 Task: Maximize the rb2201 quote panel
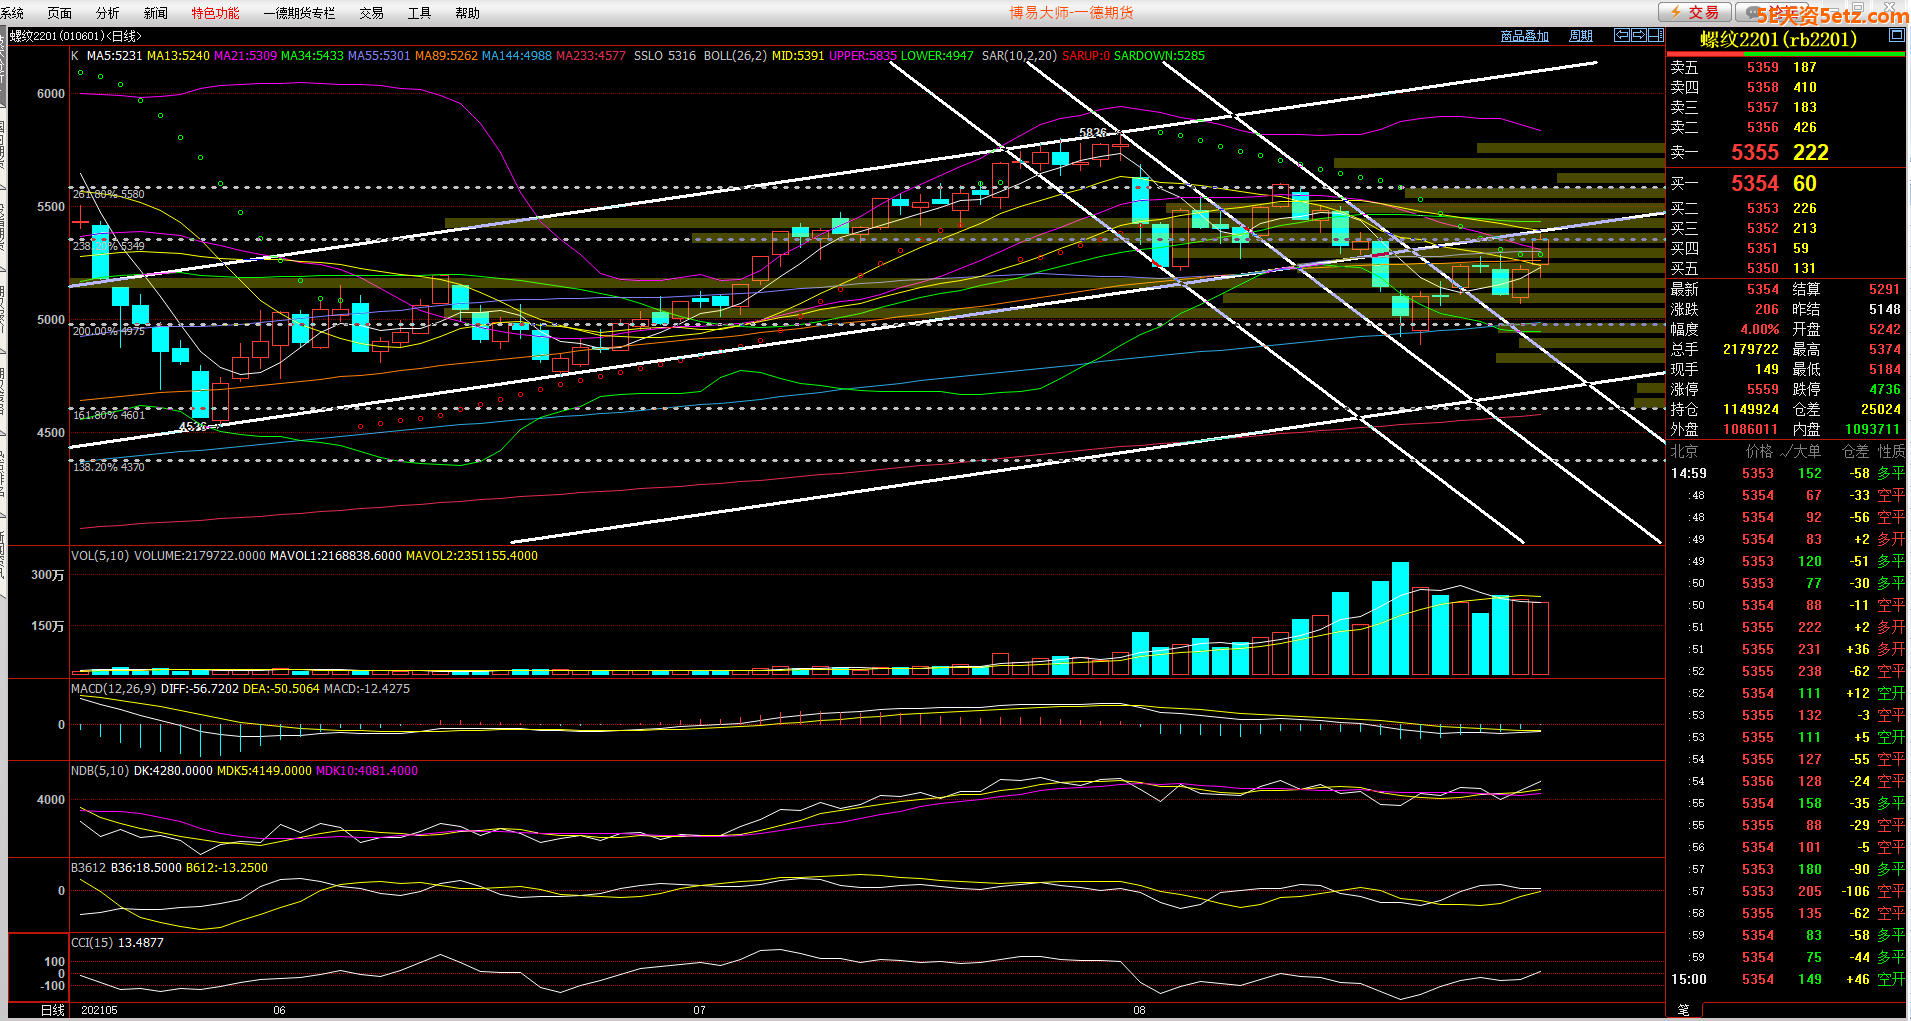(x=1896, y=35)
